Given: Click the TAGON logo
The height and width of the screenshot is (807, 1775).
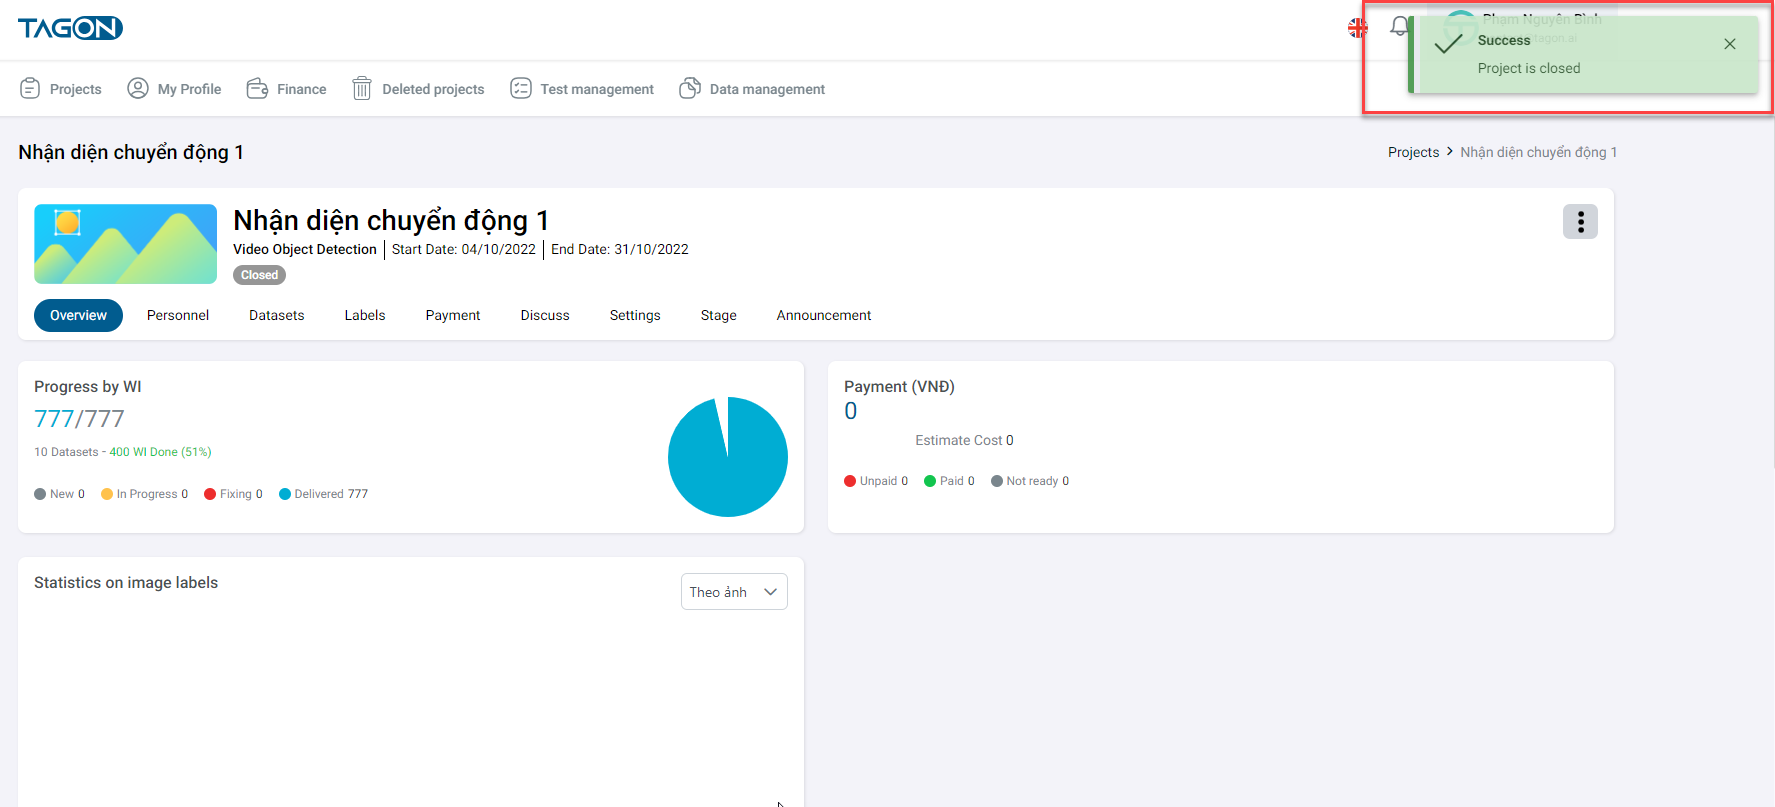Looking at the screenshot, I should point(70,28).
